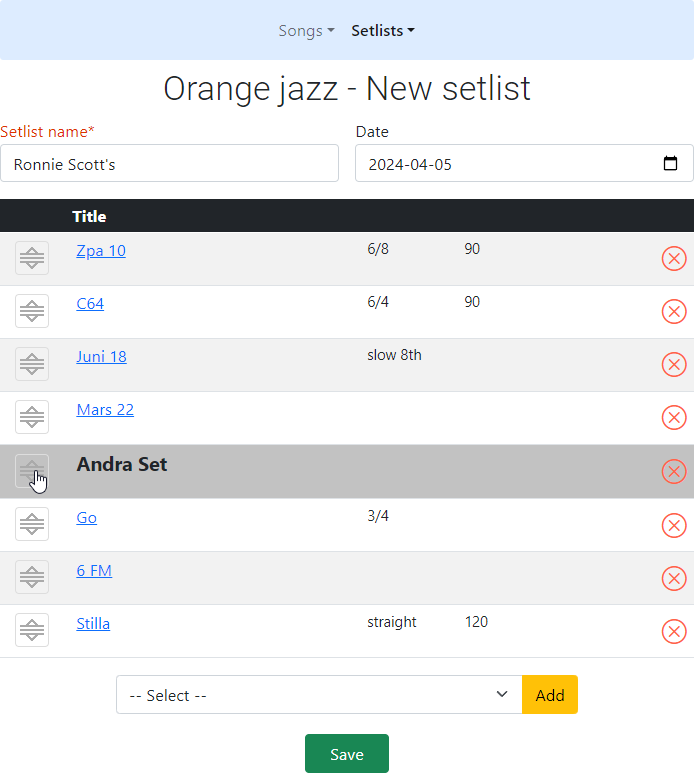Open the 6 FM song link
Image resolution: width=694 pixels, height=773 pixels.
tap(94, 571)
